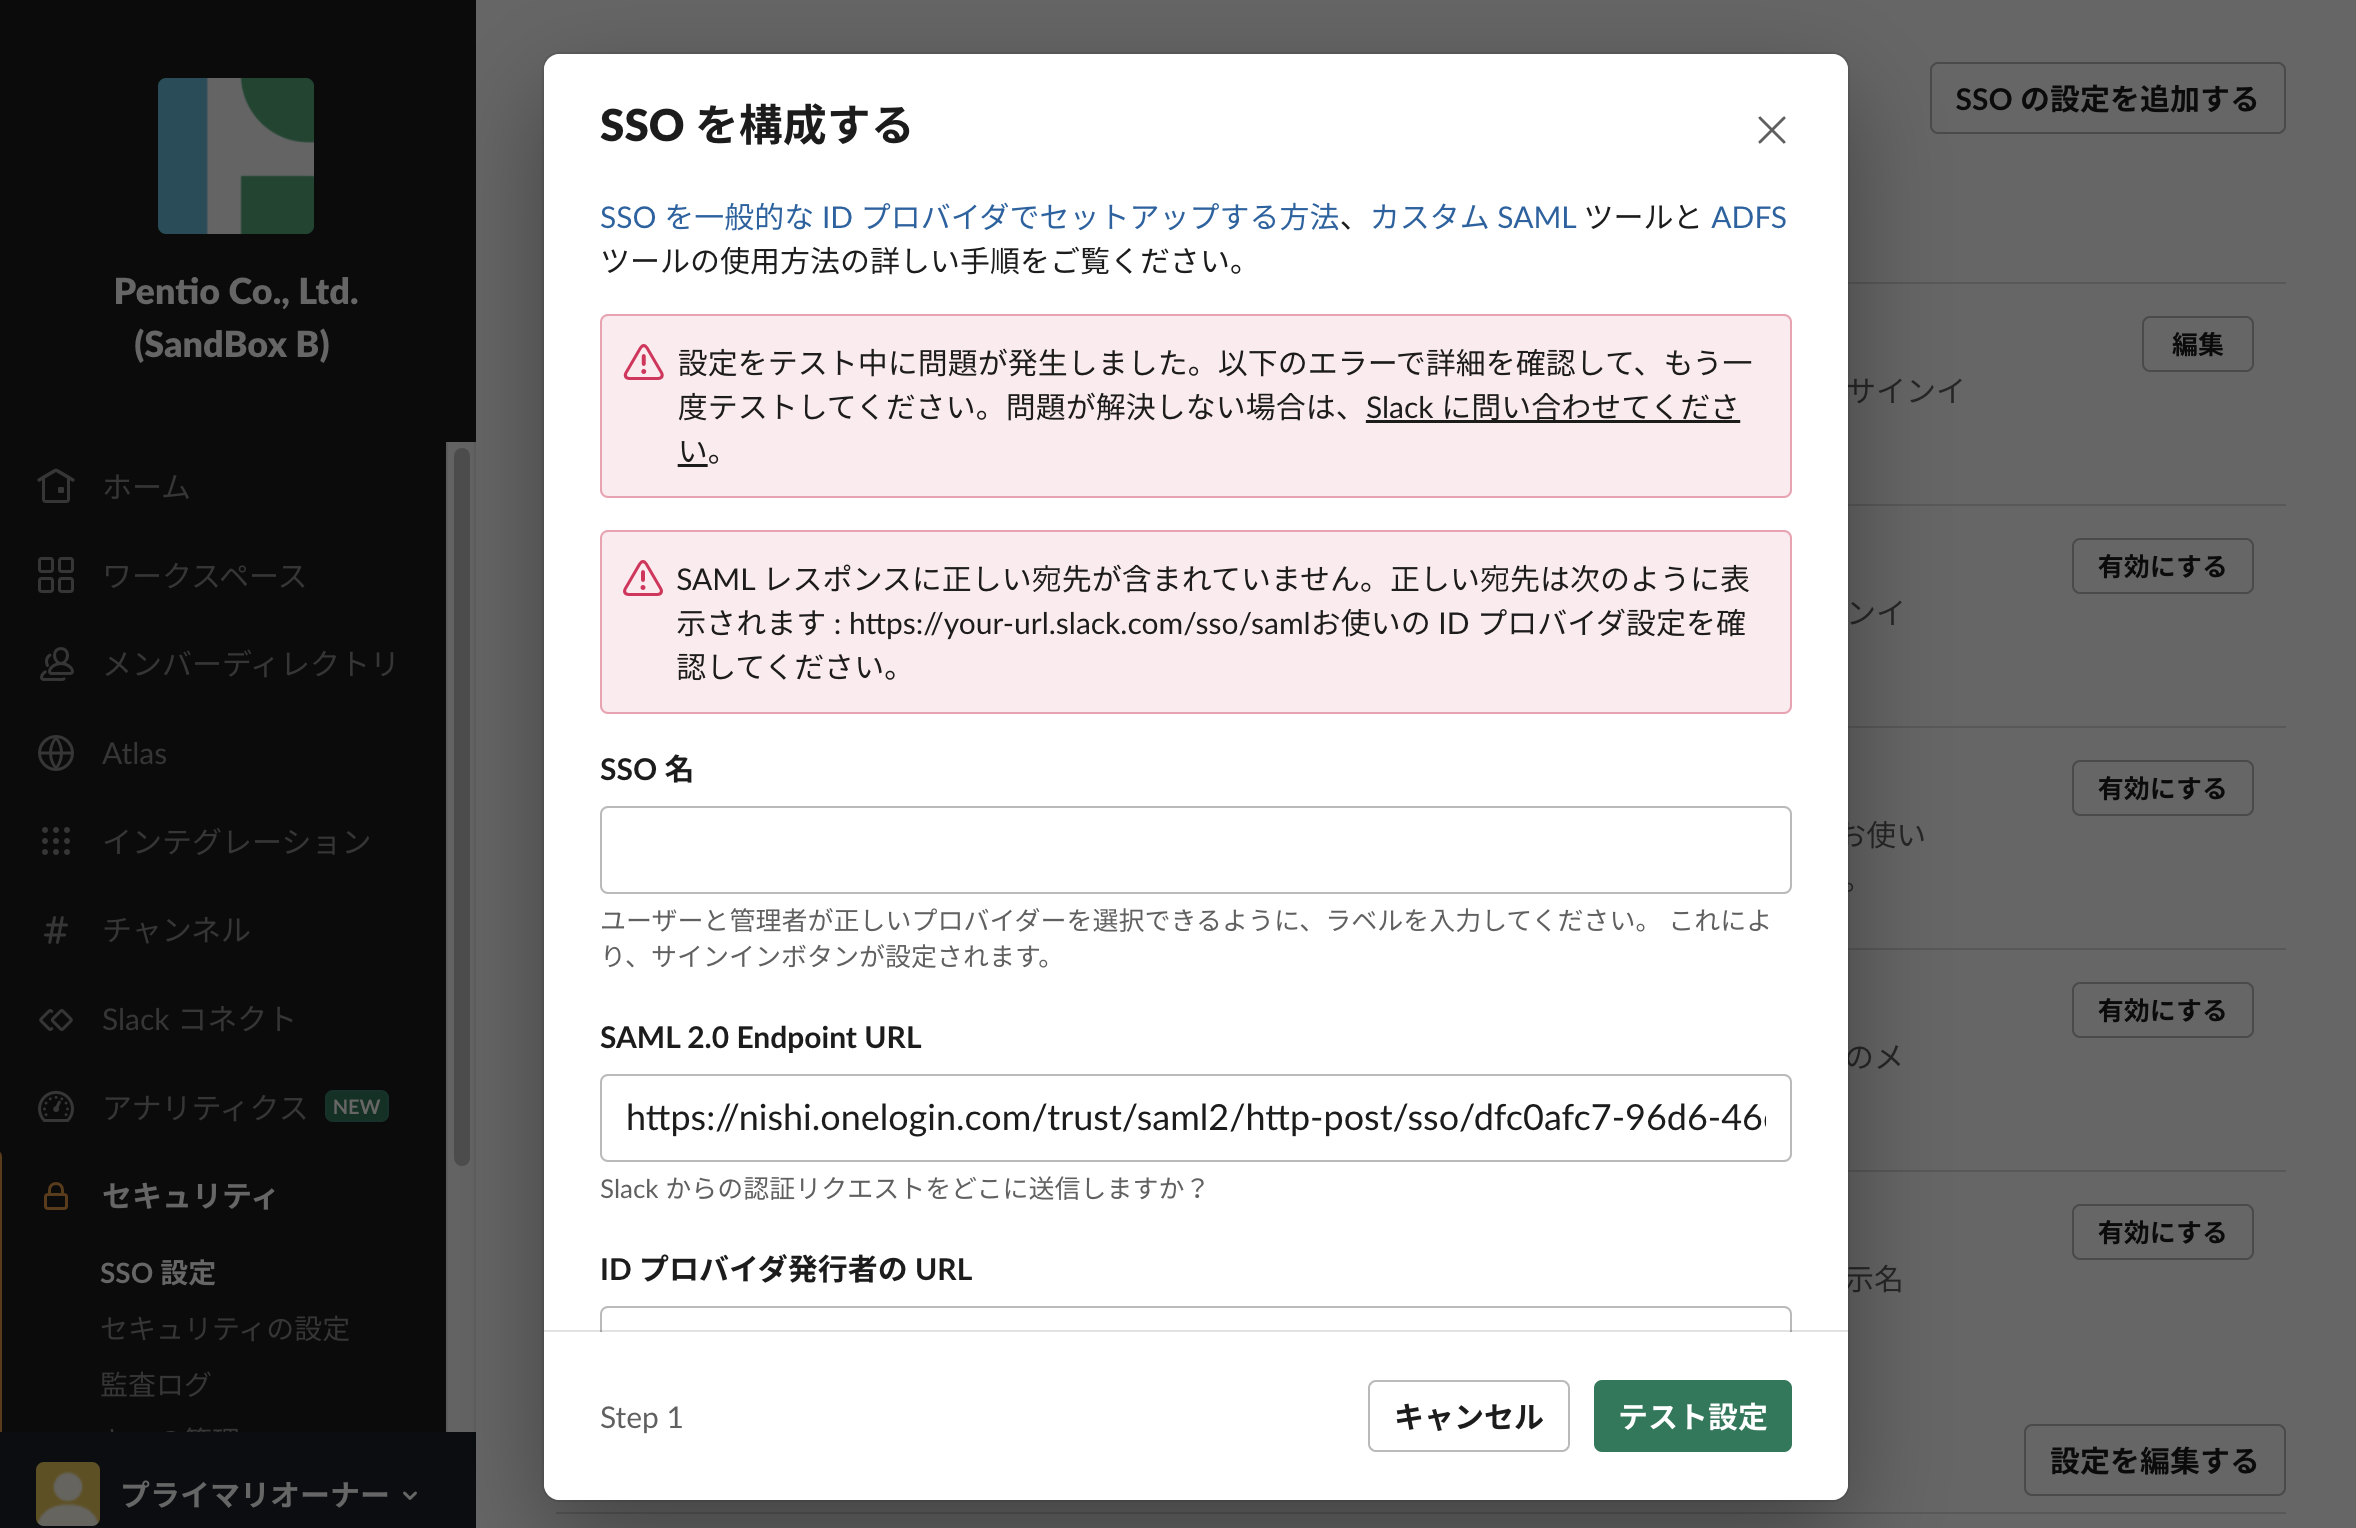Click the Atlas globe icon

(56, 753)
